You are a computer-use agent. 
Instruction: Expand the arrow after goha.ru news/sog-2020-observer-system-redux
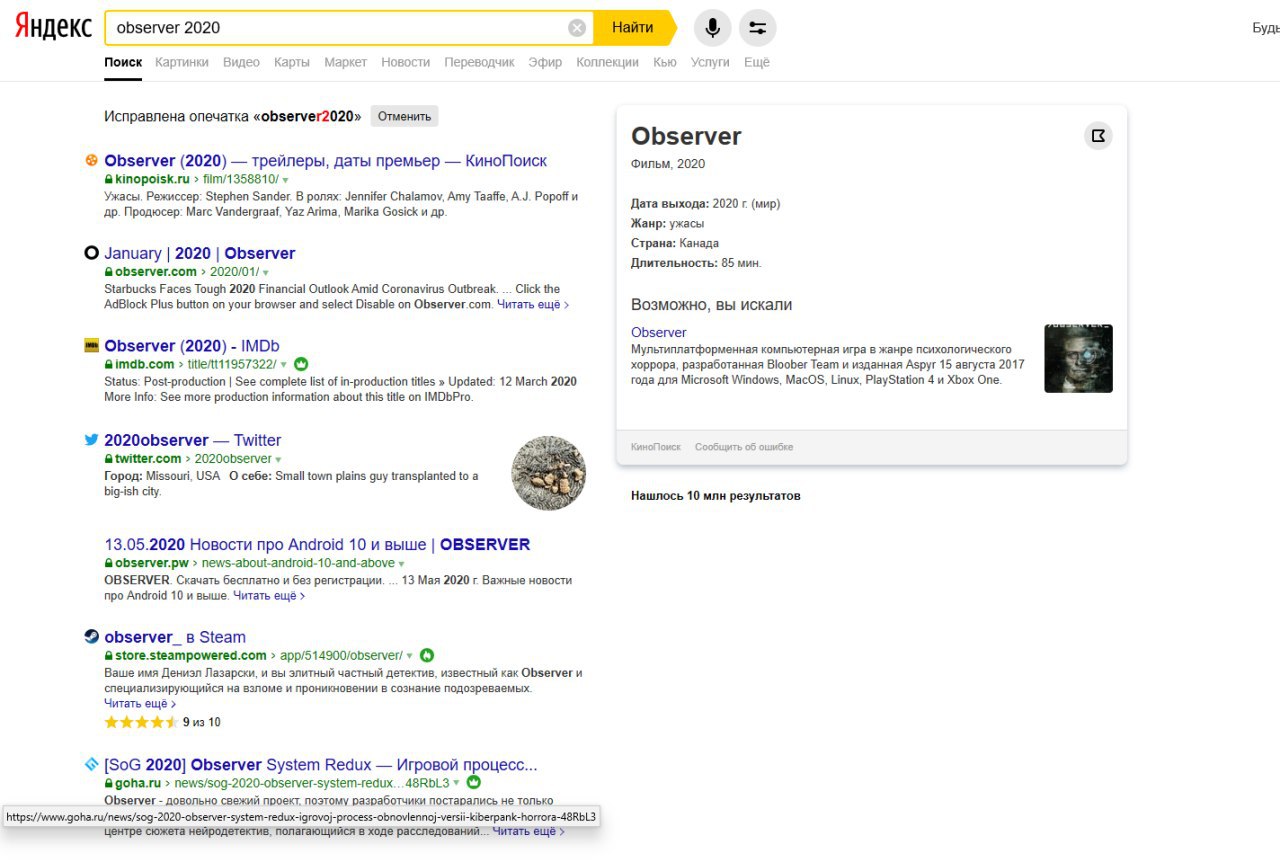pyautogui.click(x=457, y=783)
